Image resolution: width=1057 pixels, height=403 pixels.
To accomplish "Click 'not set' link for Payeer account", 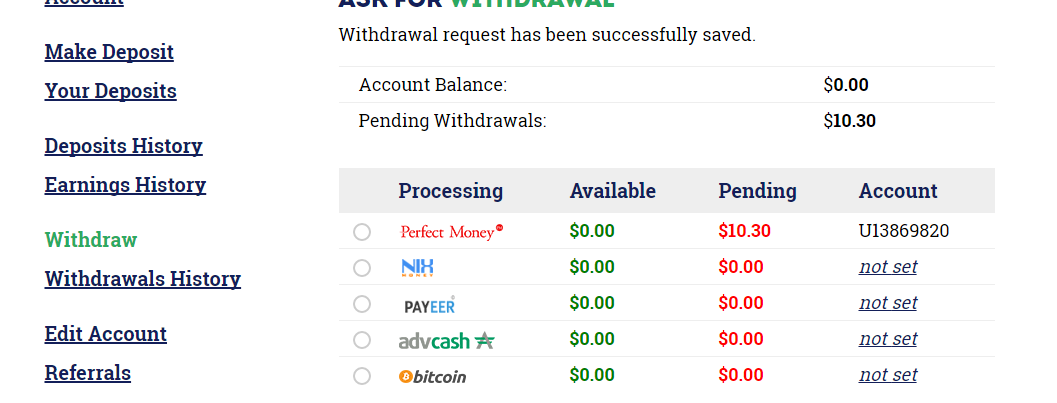I will (x=888, y=303).
